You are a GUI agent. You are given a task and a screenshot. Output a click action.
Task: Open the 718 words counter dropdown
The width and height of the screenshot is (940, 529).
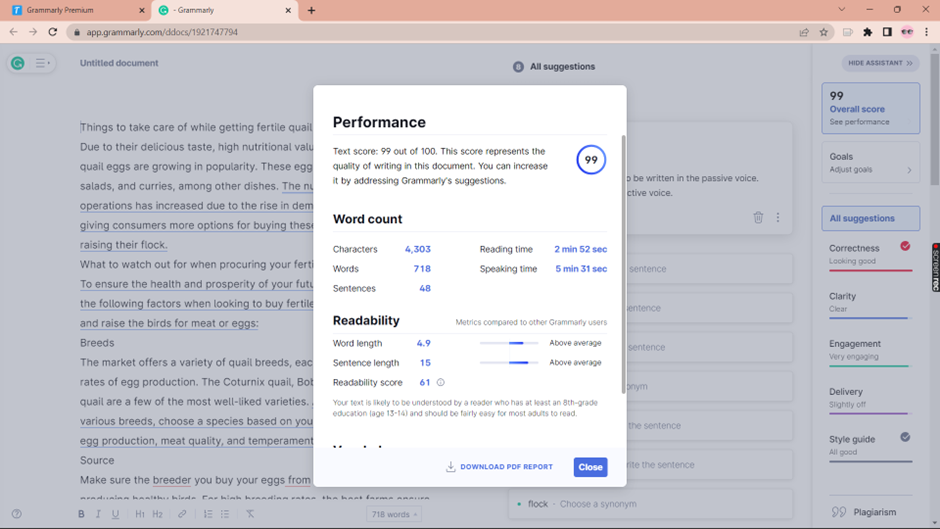click(x=394, y=514)
